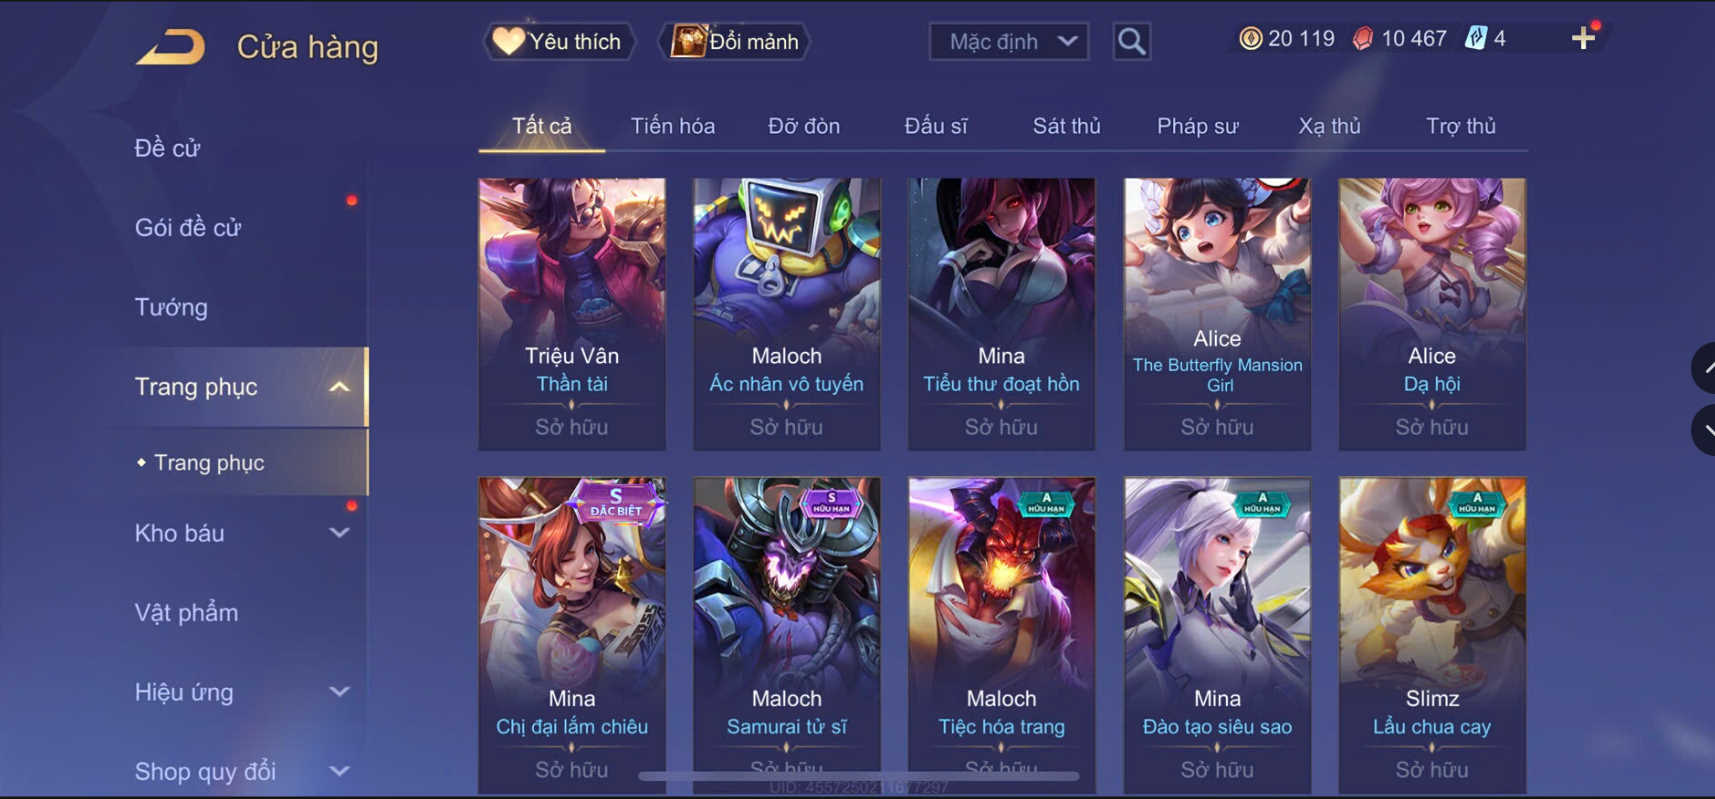Tap the back arrow beside Cửa hàng

coord(170,47)
